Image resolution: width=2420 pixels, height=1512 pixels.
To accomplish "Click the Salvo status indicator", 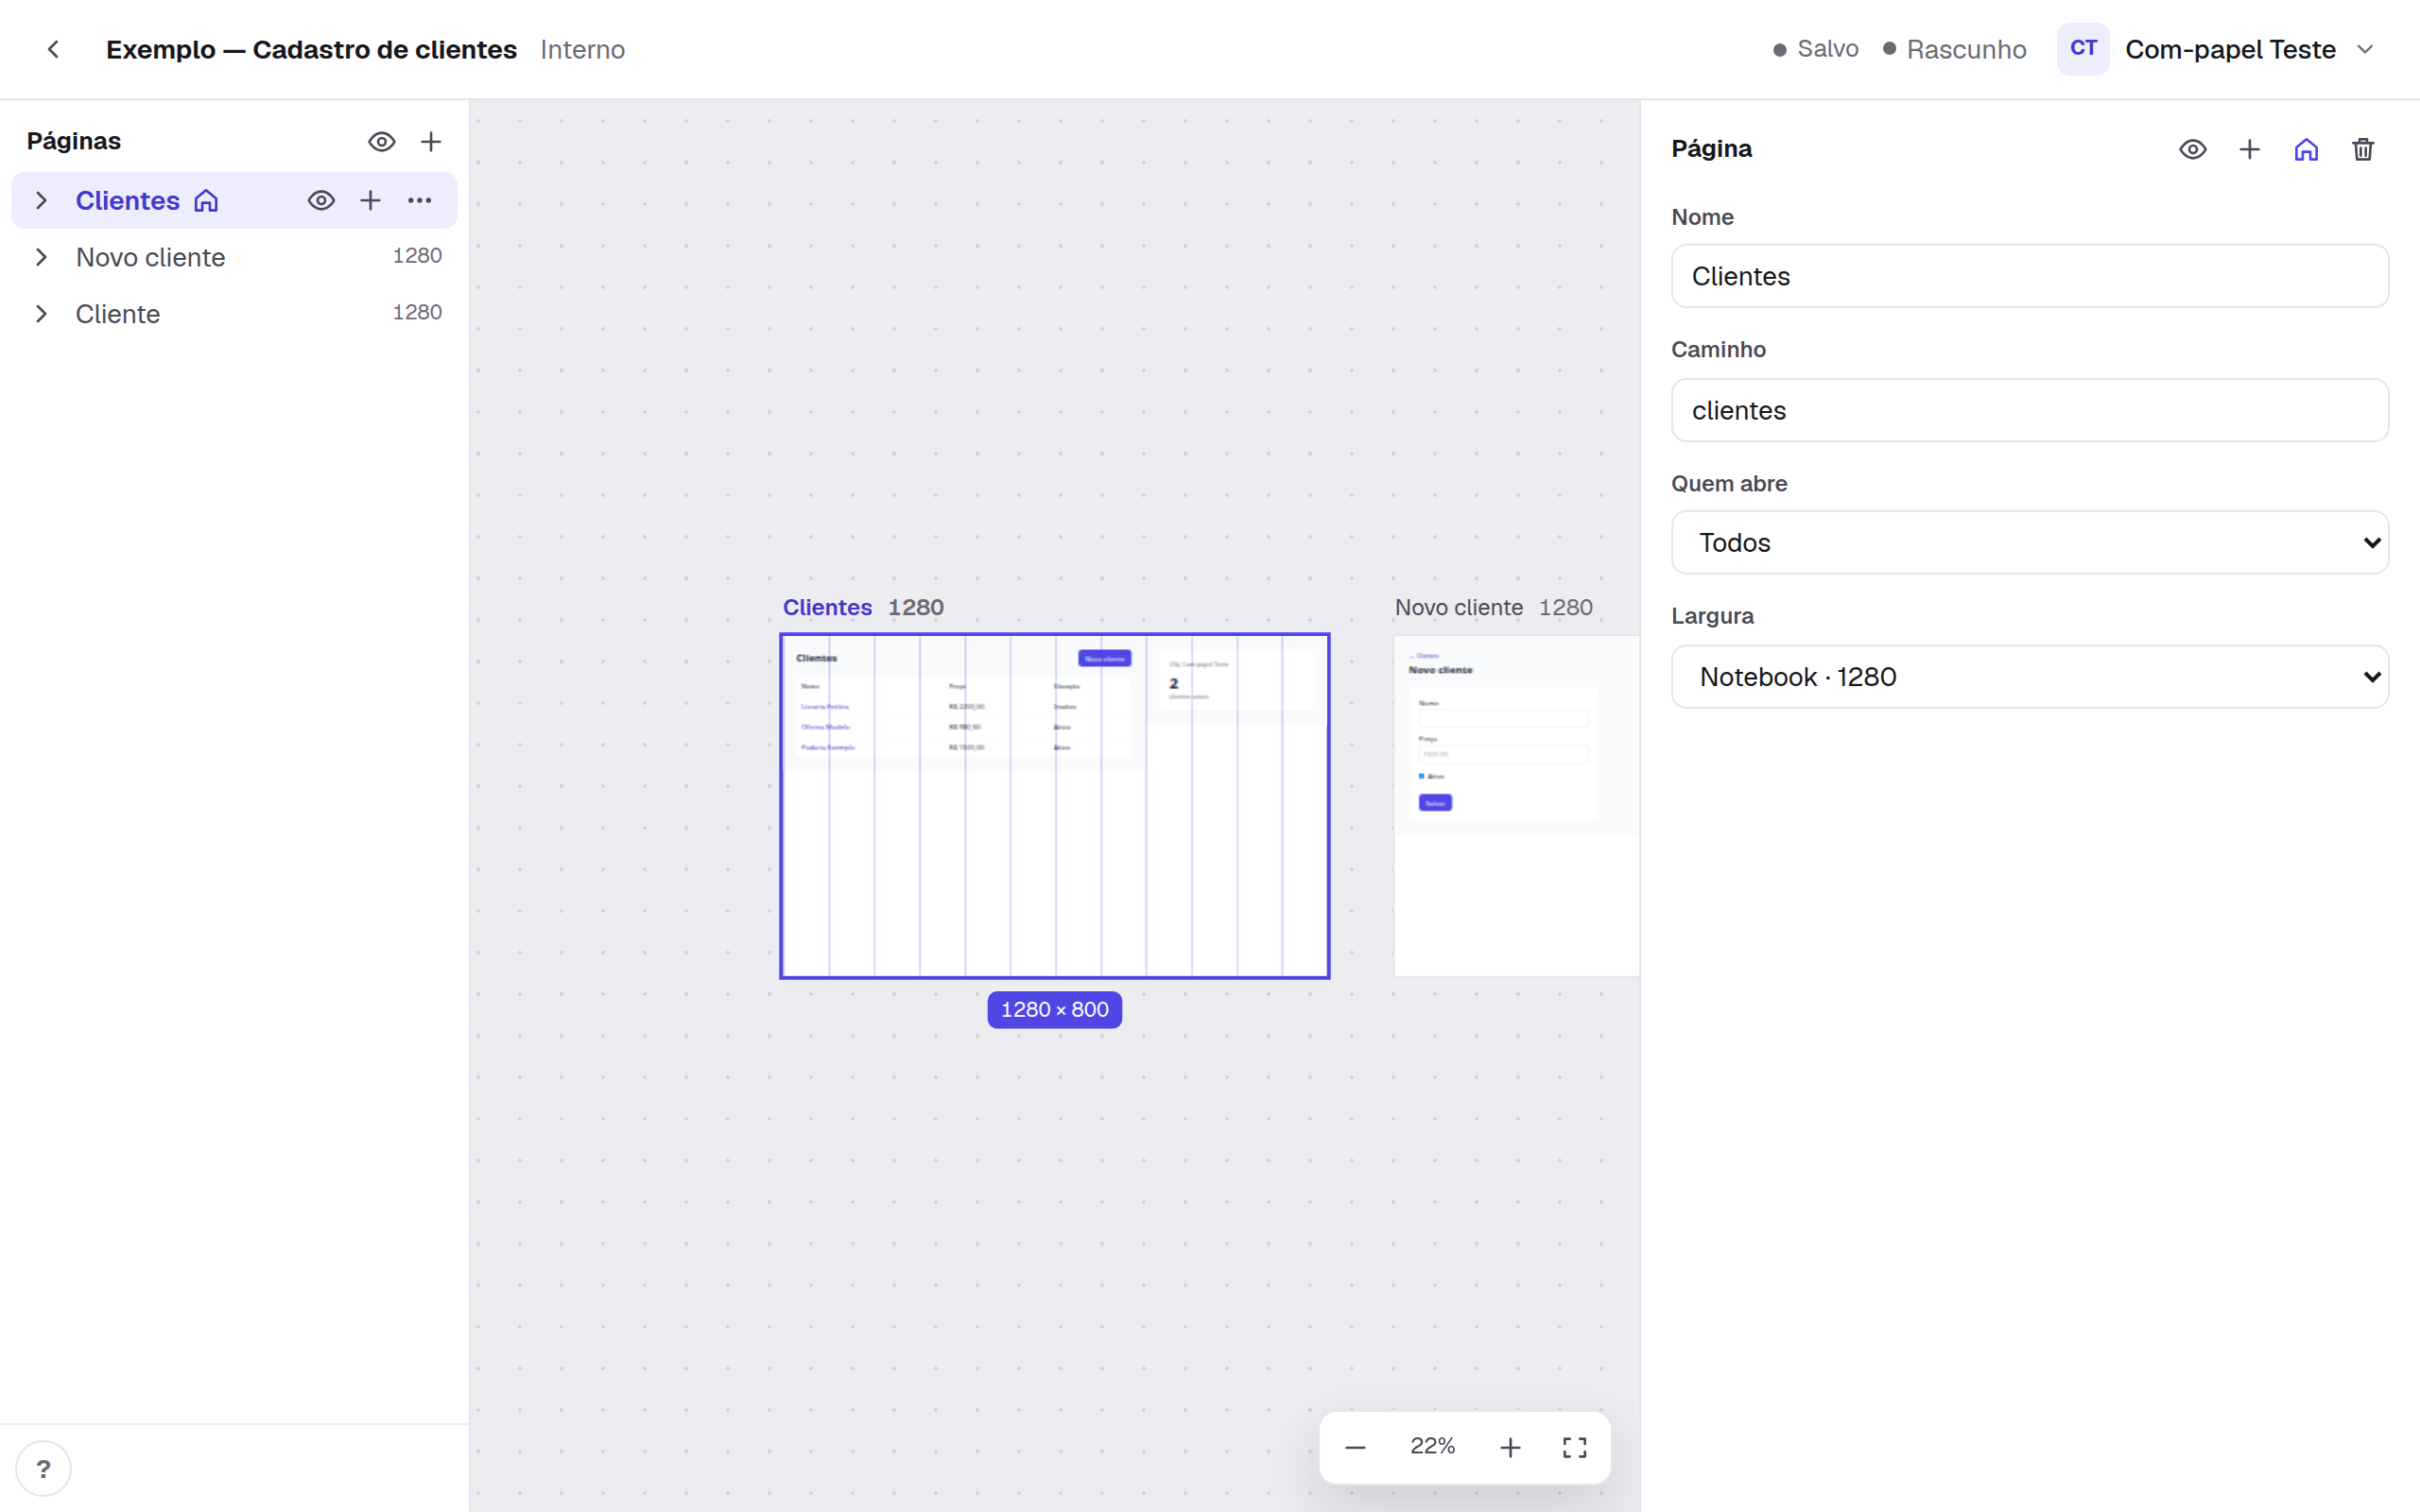I will coord(1816,49).
